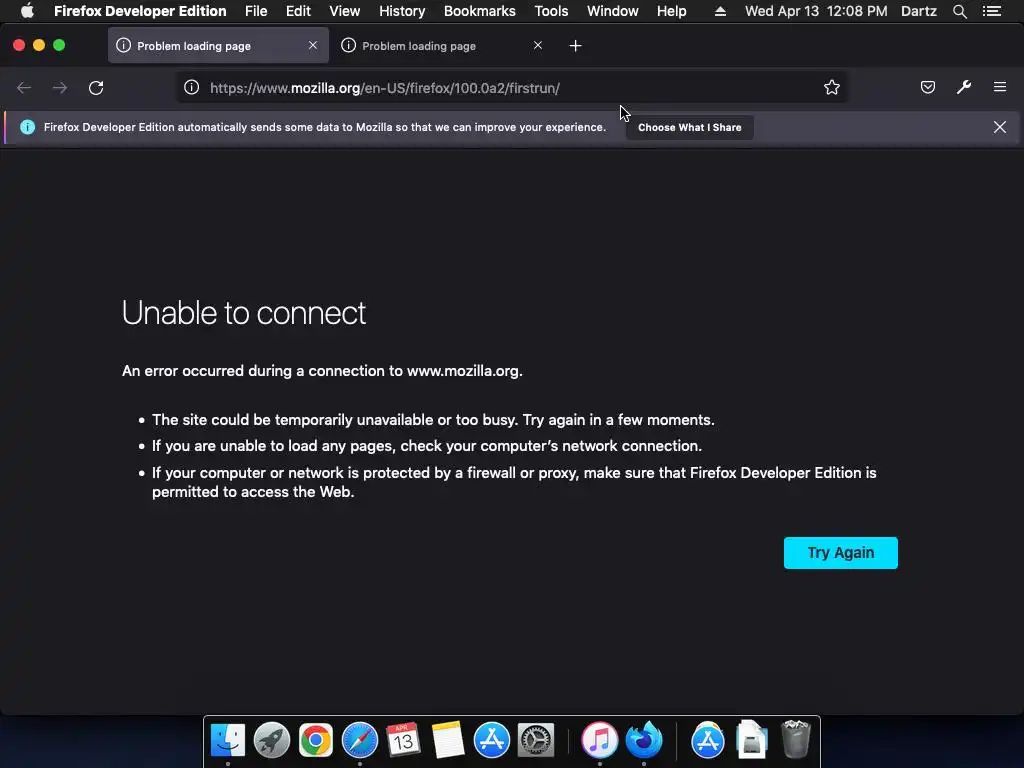The width and height of the screenshot is (1024, 768).
Task: Open the document stack beside Trash
Action: [x=752, y=740]
